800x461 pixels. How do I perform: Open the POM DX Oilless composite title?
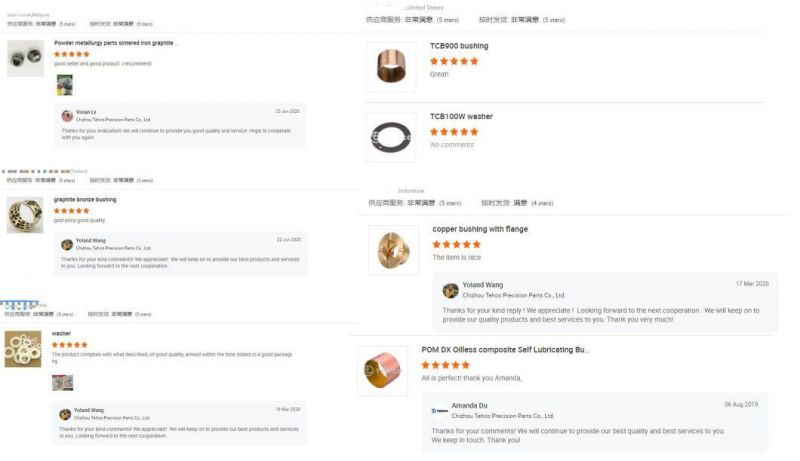click(505, 350)
